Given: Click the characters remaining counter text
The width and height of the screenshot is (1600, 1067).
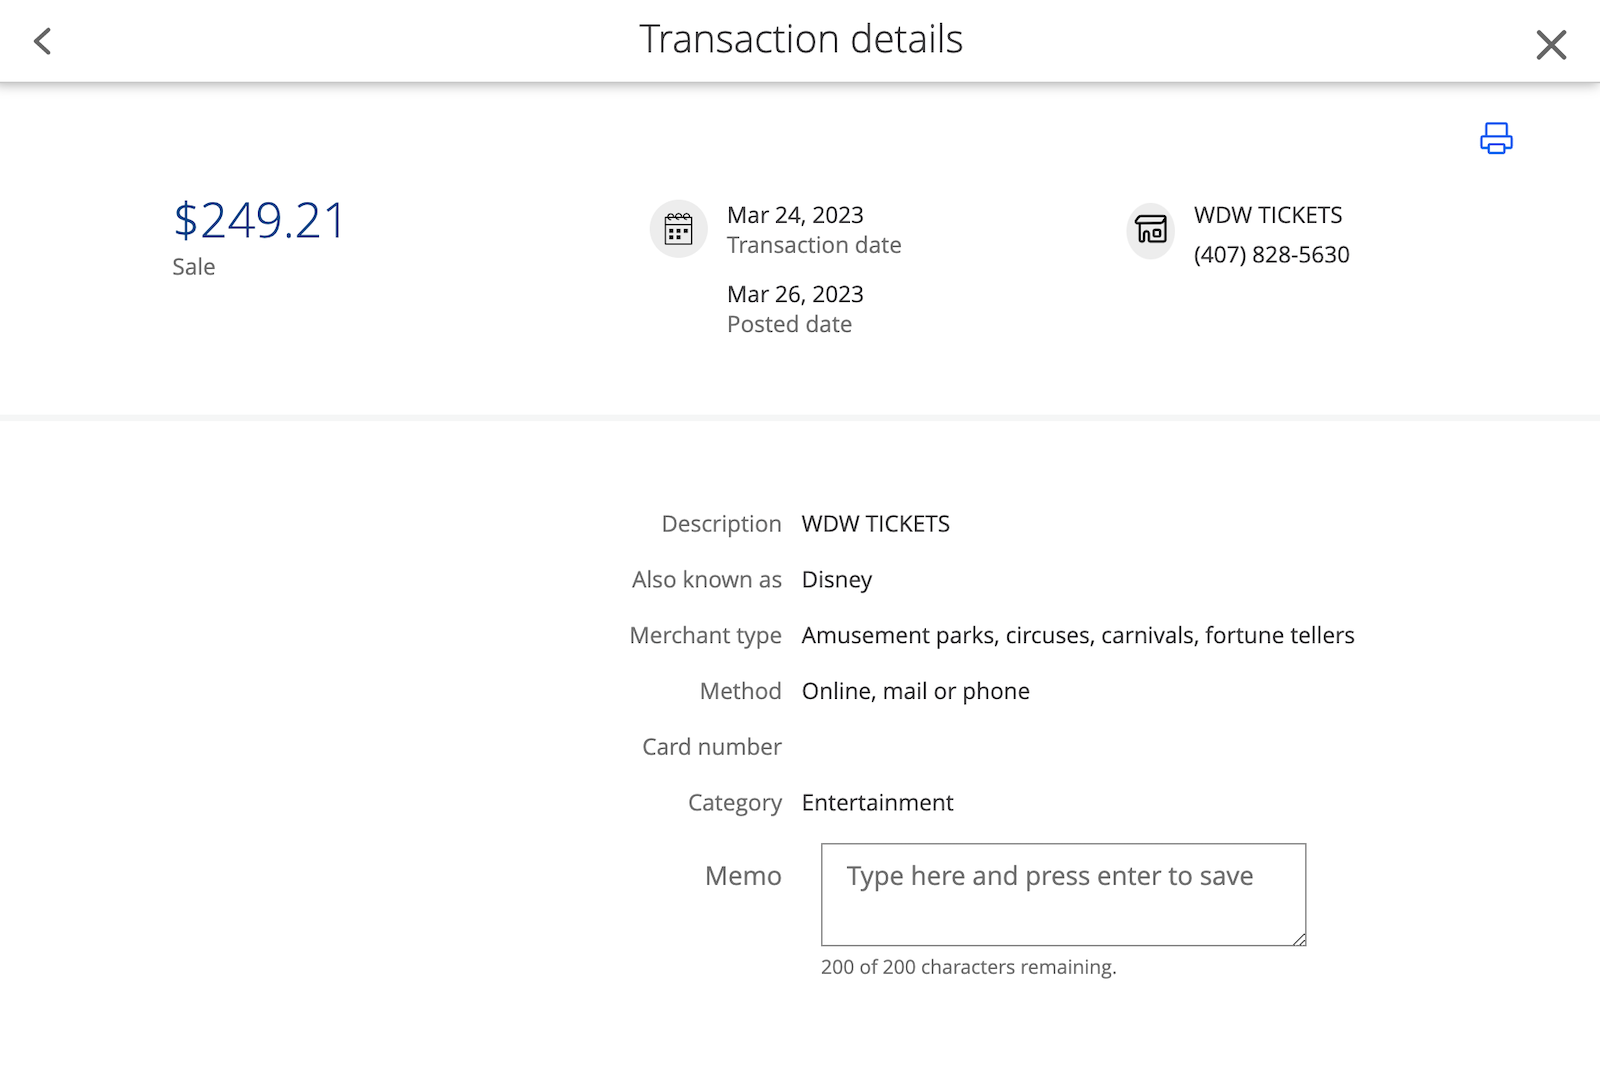Looking at the screenshot, I should (x=968, y=967).
